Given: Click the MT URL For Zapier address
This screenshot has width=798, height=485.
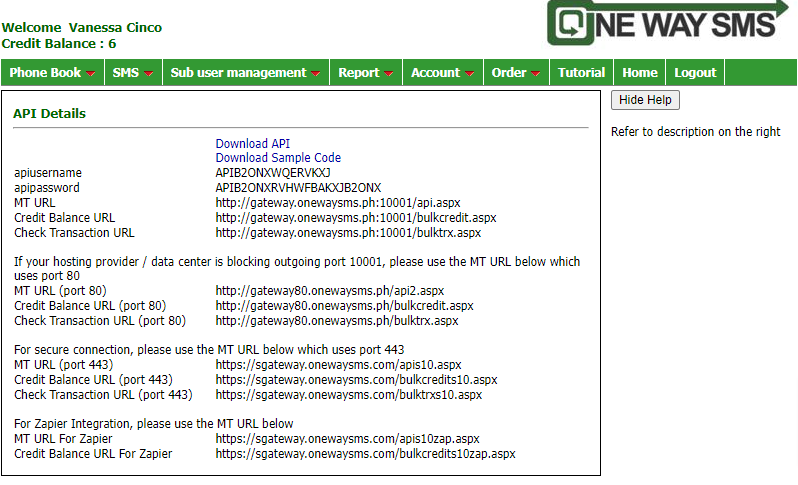Looking at the screenshot, I should click(347, 439).
